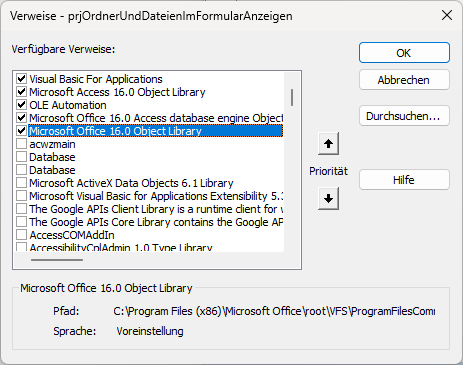The width and height of the screenshot is (463, 365).
Task: Uncheck Access database engine Object reference
Action: click(x=22, y=118)
